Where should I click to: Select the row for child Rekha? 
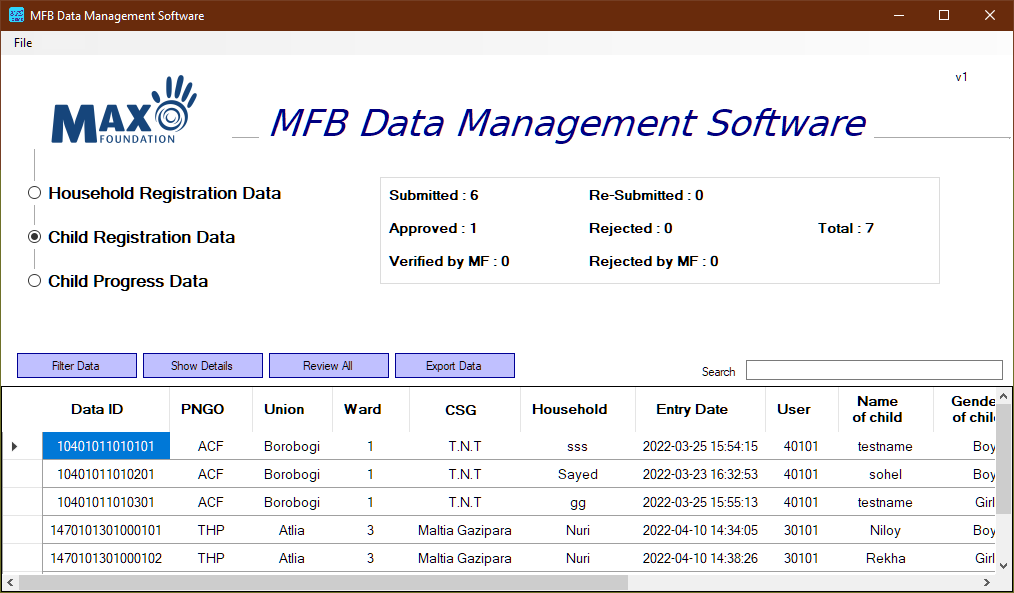577,558
